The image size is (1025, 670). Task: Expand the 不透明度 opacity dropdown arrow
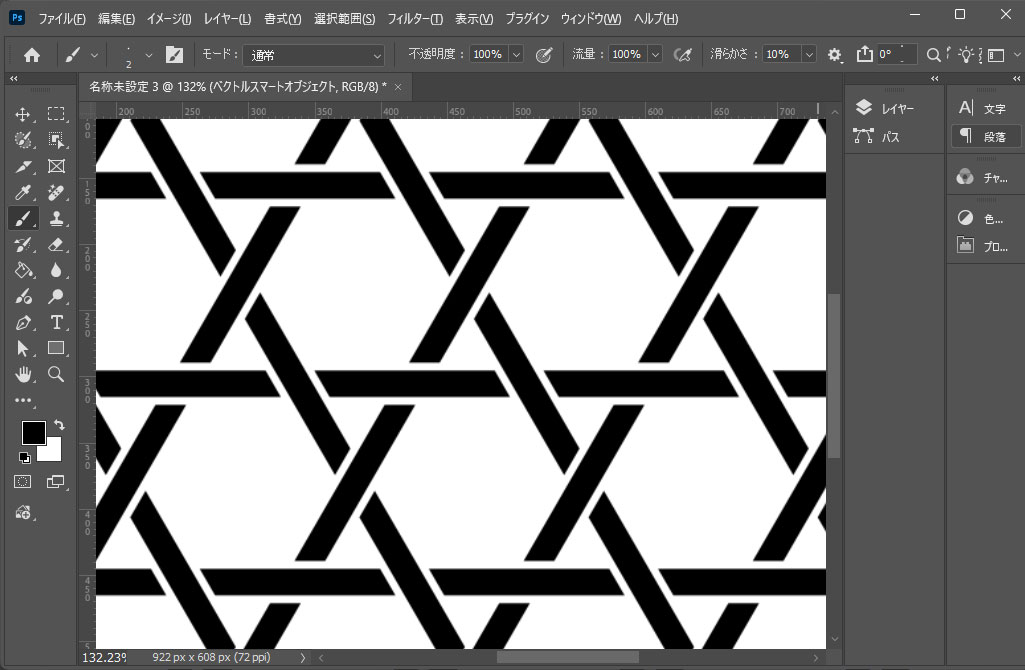coord(516,55)
